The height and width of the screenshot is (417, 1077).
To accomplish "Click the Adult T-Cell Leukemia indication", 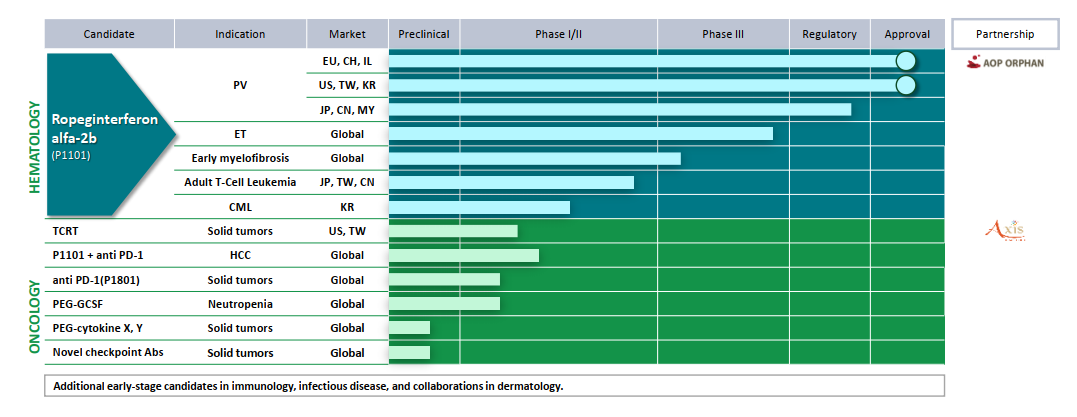I will coord(240,182).
